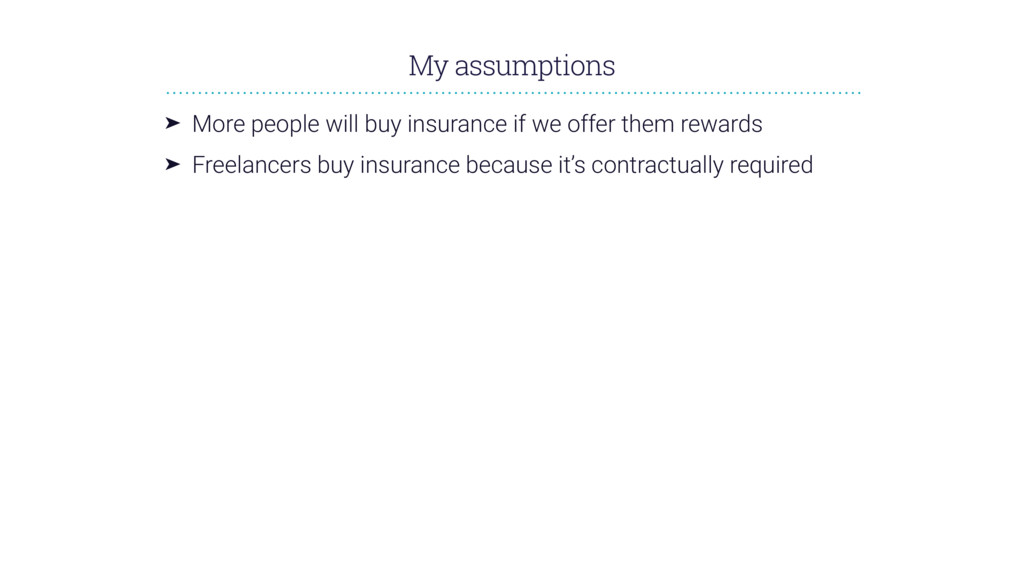The image size is (1024, 576).
Task: Click the word 'offer' in first bullet
Action: [592, 124]
